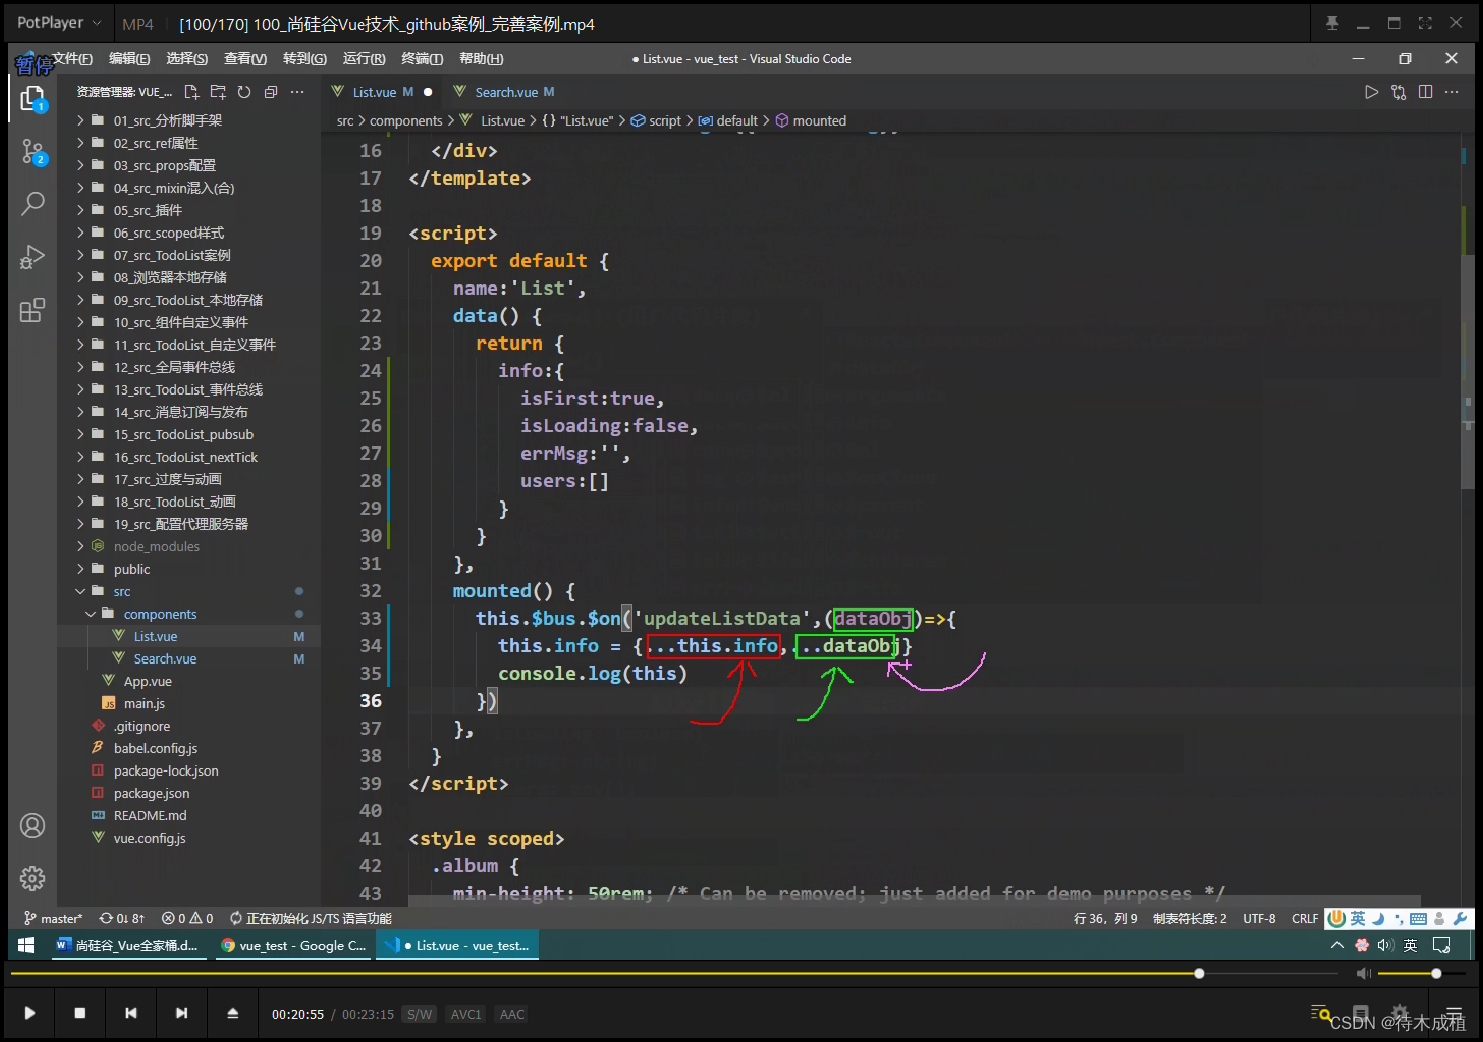Open the Word document taskbar item
The image size is (1483, 1042).
coord(128,945)
